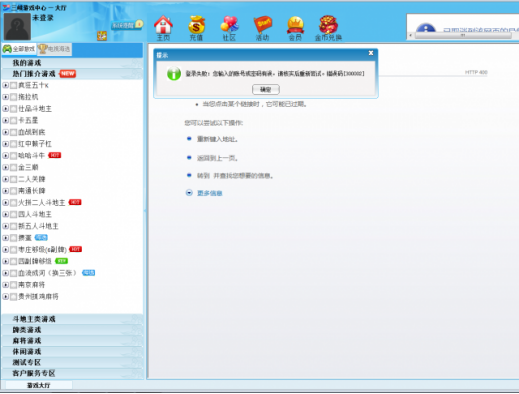Click the game icon next to 火拼二人斗地主

[14, 203]
